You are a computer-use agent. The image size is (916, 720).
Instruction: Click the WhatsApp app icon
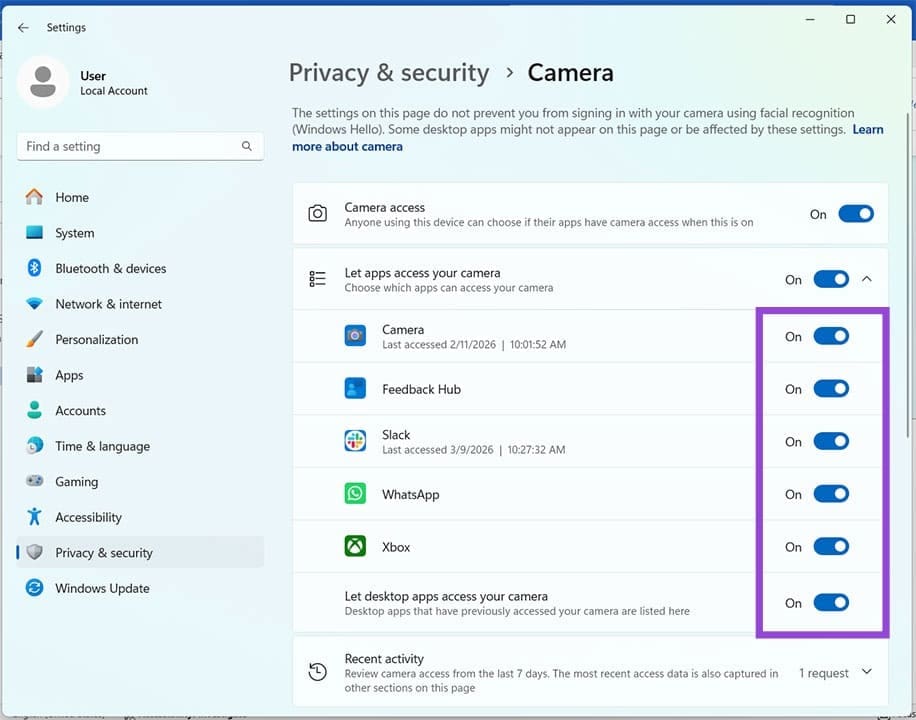(x=355, y=493)
